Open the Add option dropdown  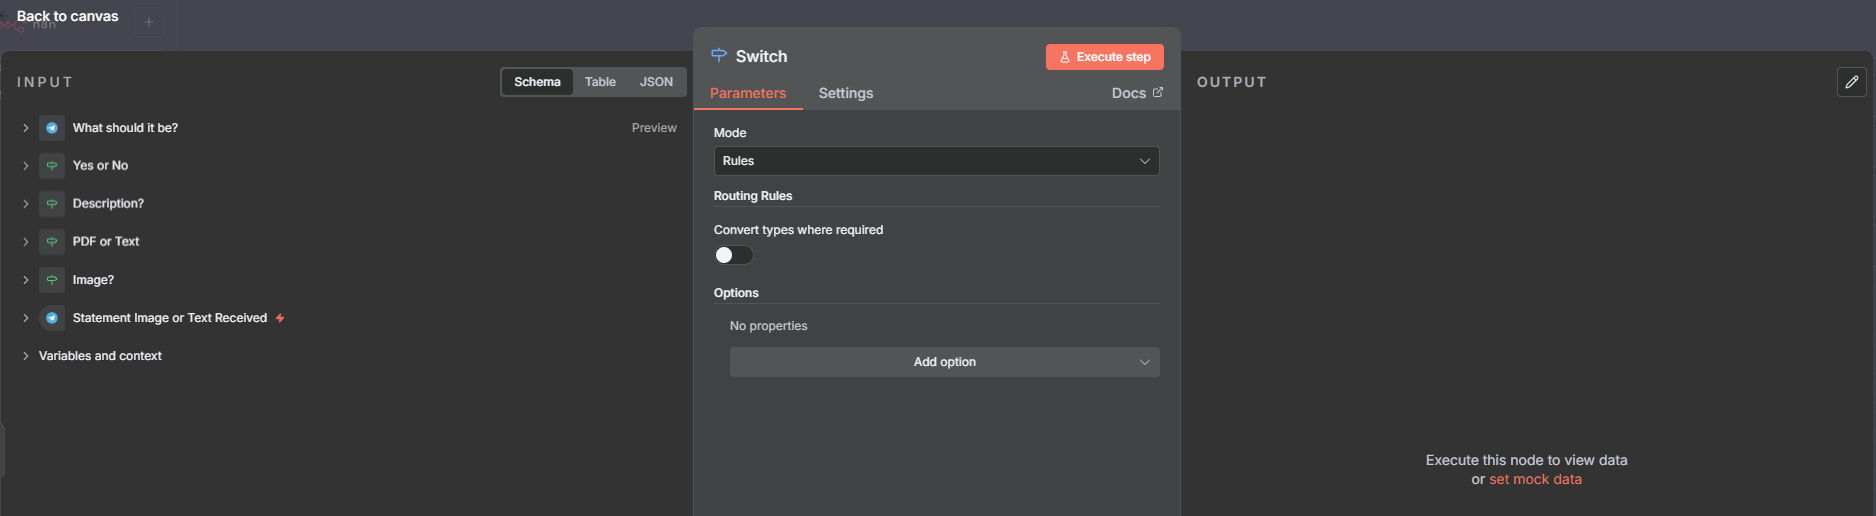(944, 362)
